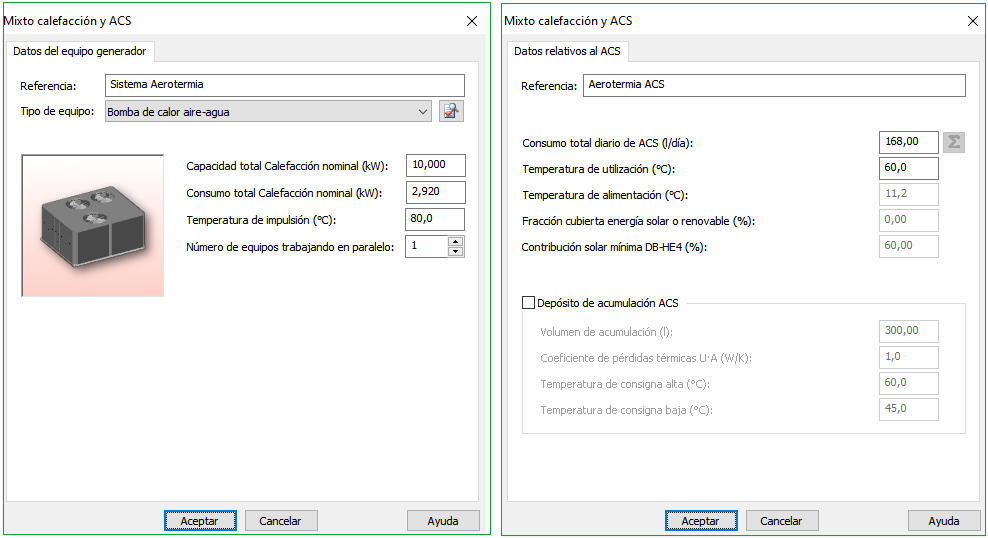Screen dimensions: 988x538
Task: Click the heat pump equipment image
Action: point(93,226)
